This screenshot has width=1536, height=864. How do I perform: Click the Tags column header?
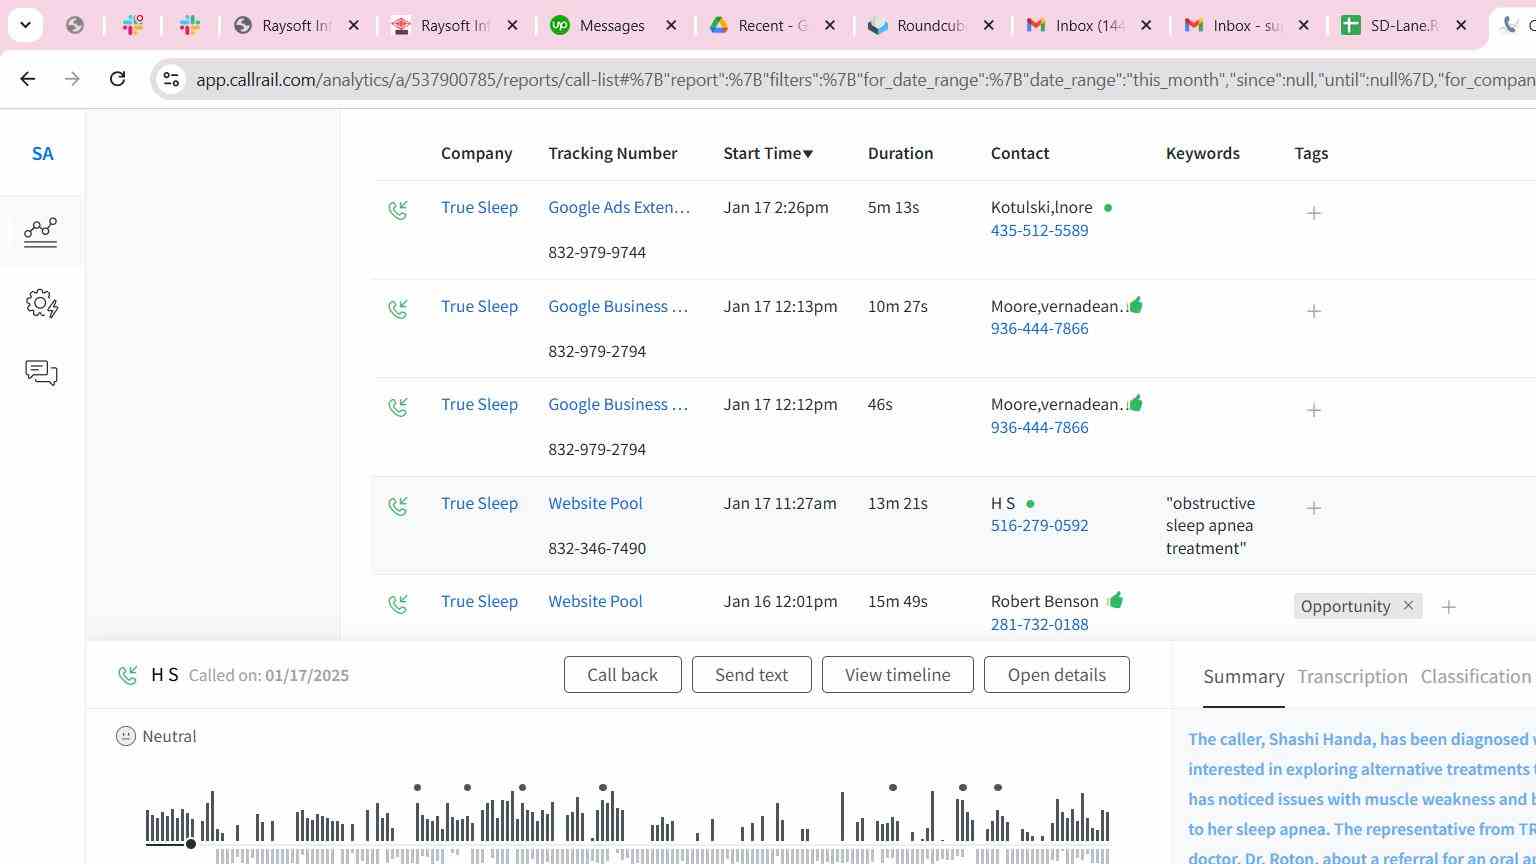tap(1311, 153)
